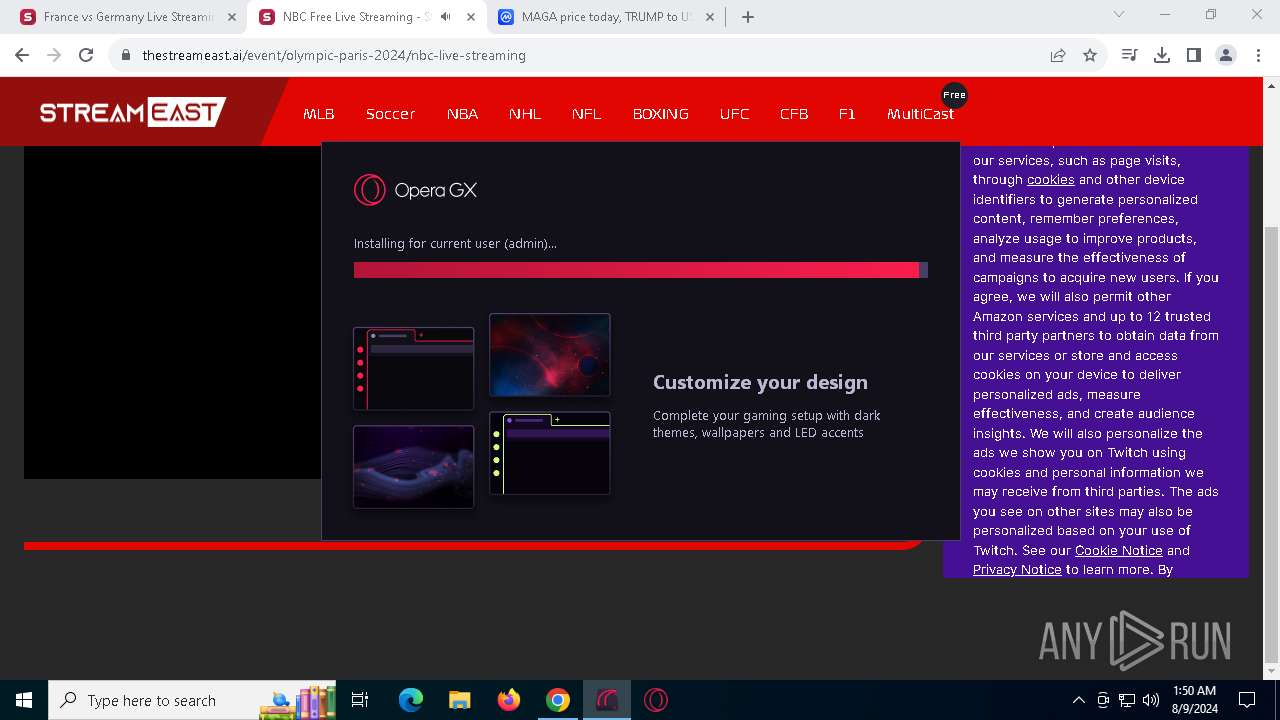This screenshot has width=1280, height=720.
Task: Open UFC menu item
Action: click(734, 114)
